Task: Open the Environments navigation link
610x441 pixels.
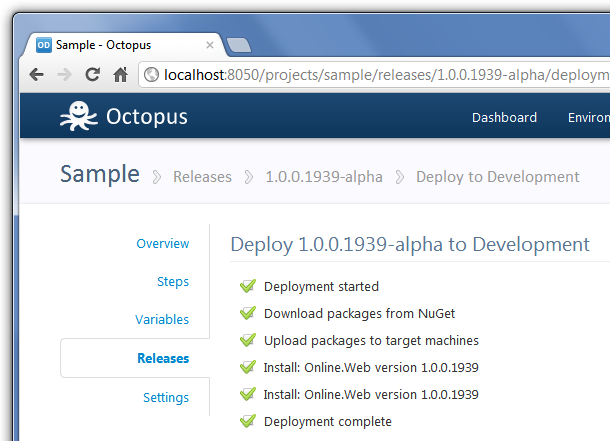Action: (589, 117)
